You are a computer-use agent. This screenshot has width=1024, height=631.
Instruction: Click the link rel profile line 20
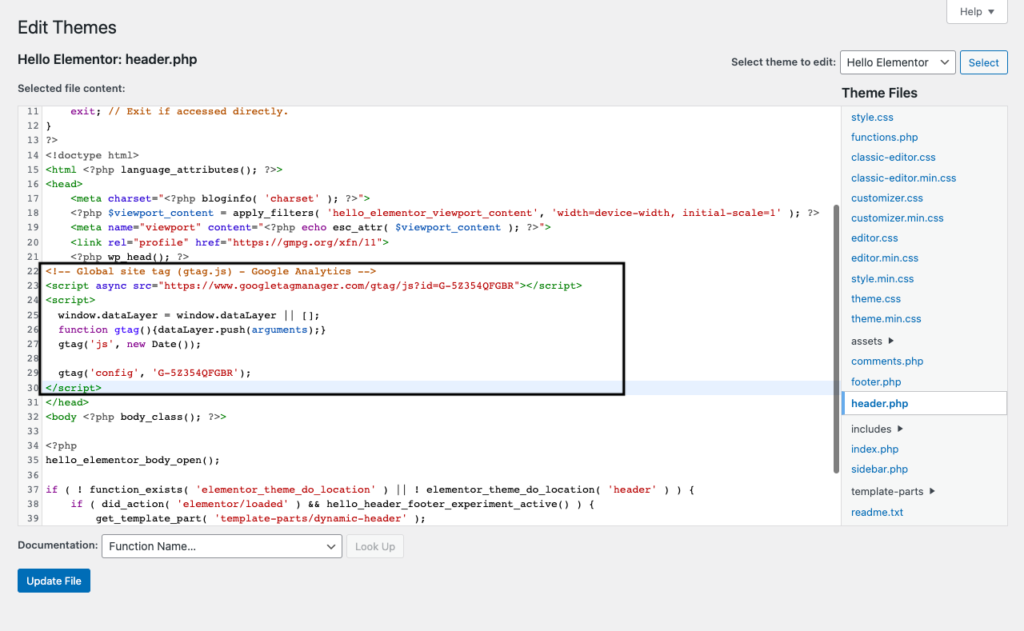tap(229, 242)
